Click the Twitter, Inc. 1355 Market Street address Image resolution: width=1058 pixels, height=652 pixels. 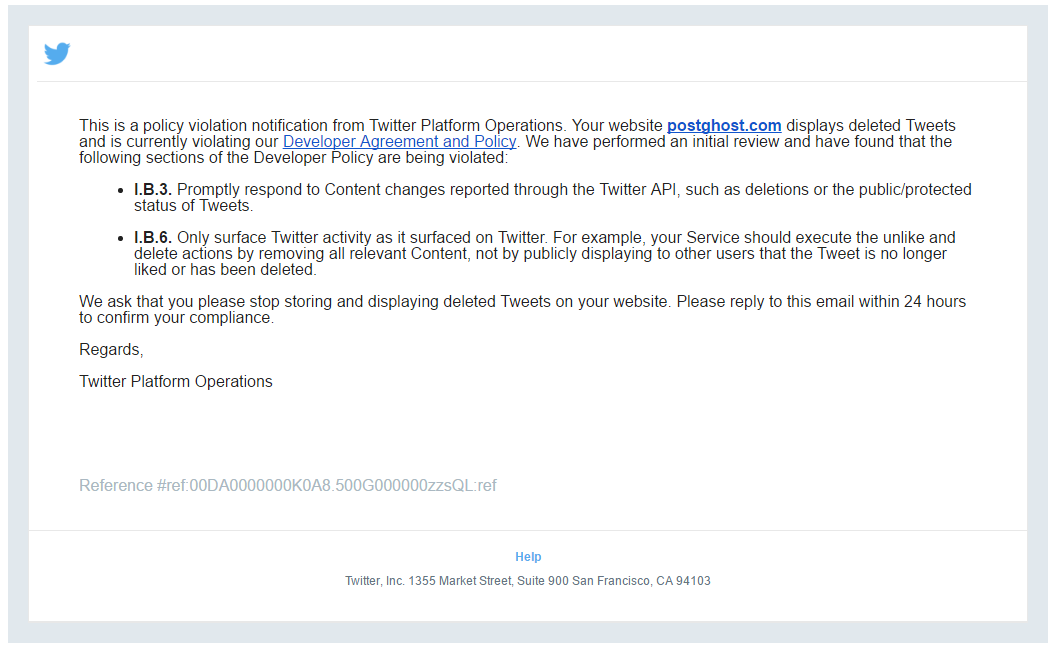528,580
